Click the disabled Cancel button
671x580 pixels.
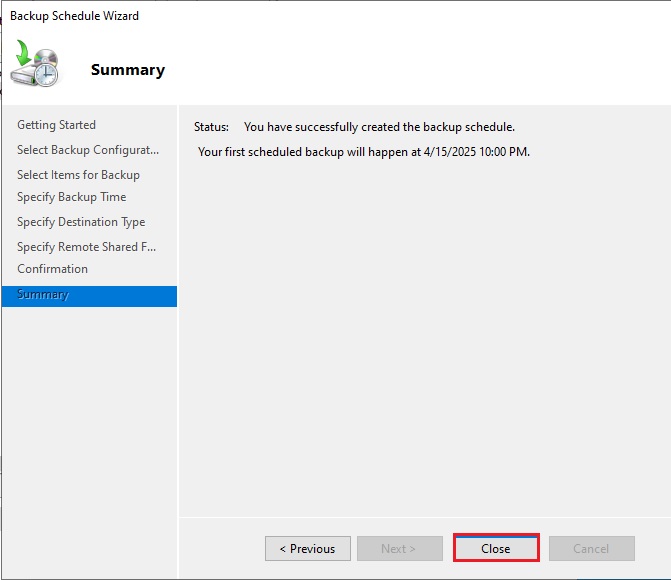tap(591, 548)
